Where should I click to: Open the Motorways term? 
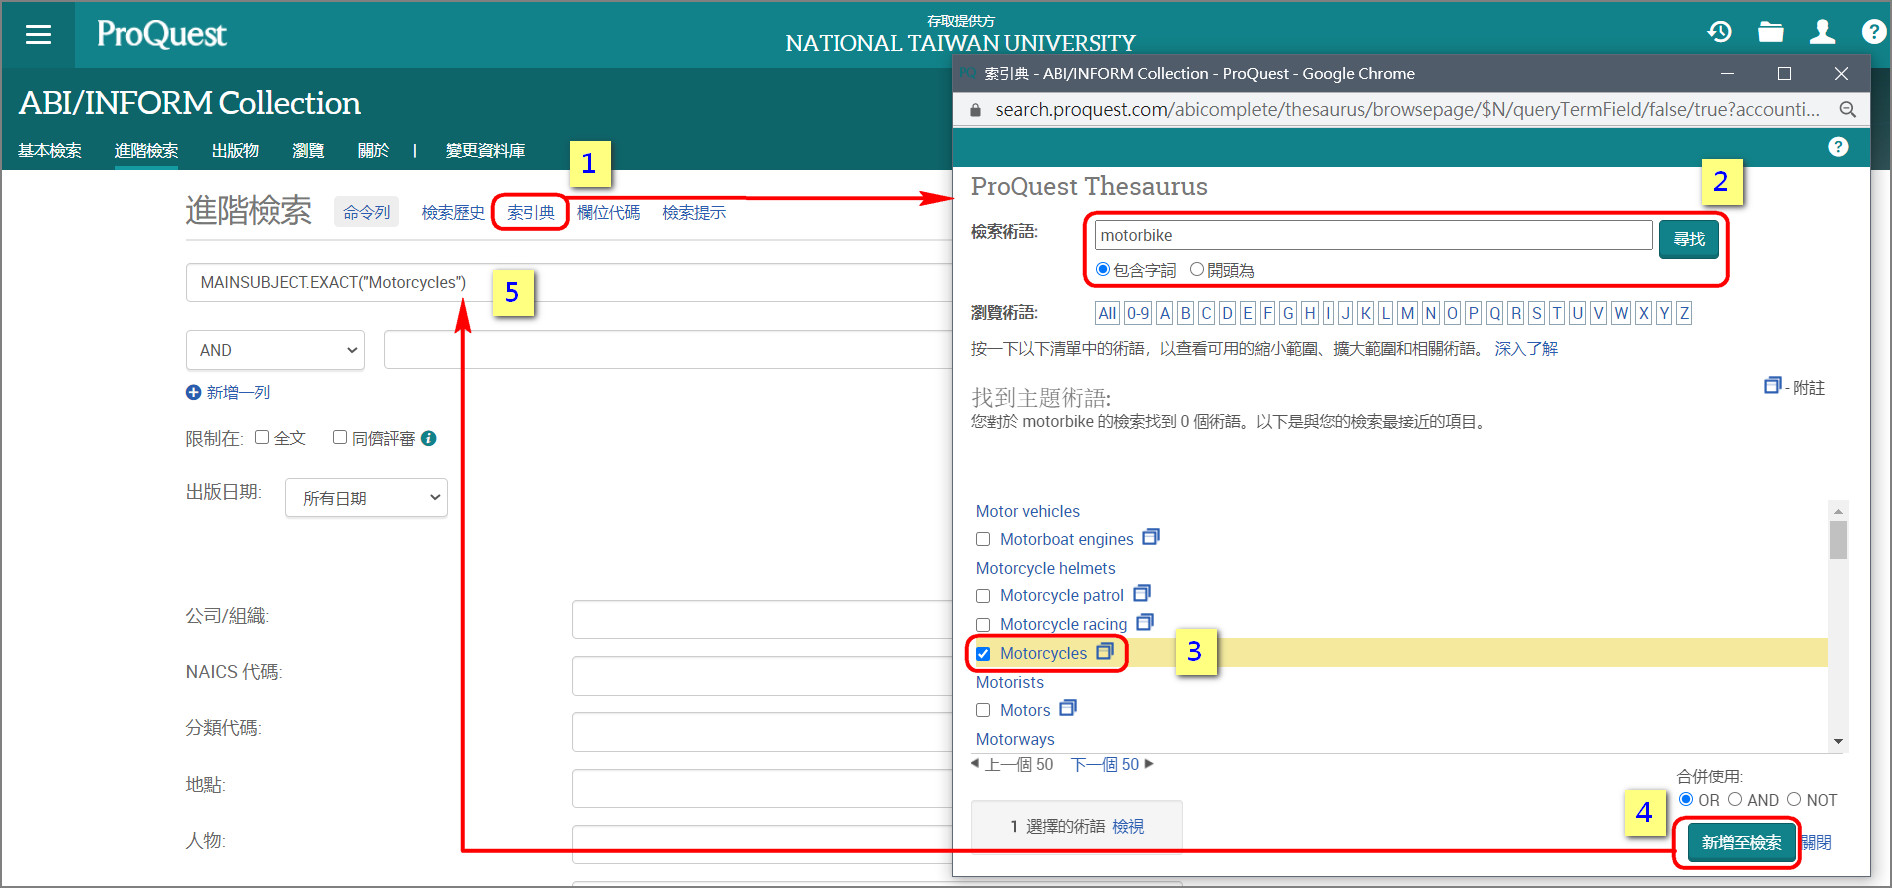(x=1015, y=739)
